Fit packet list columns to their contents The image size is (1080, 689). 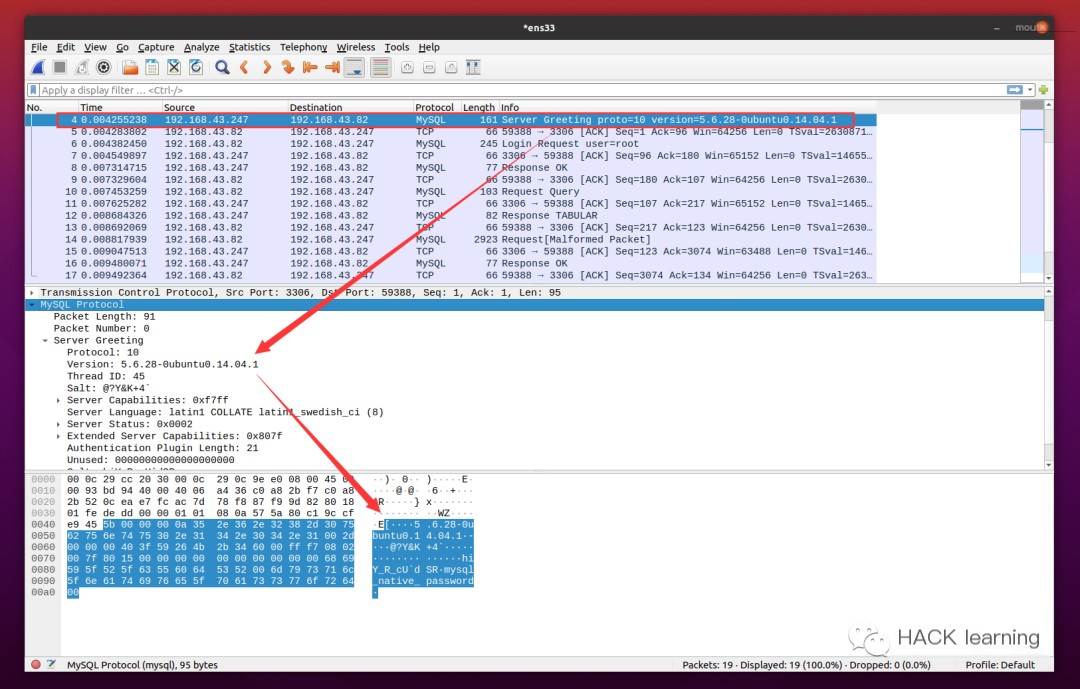coord(473,67)
